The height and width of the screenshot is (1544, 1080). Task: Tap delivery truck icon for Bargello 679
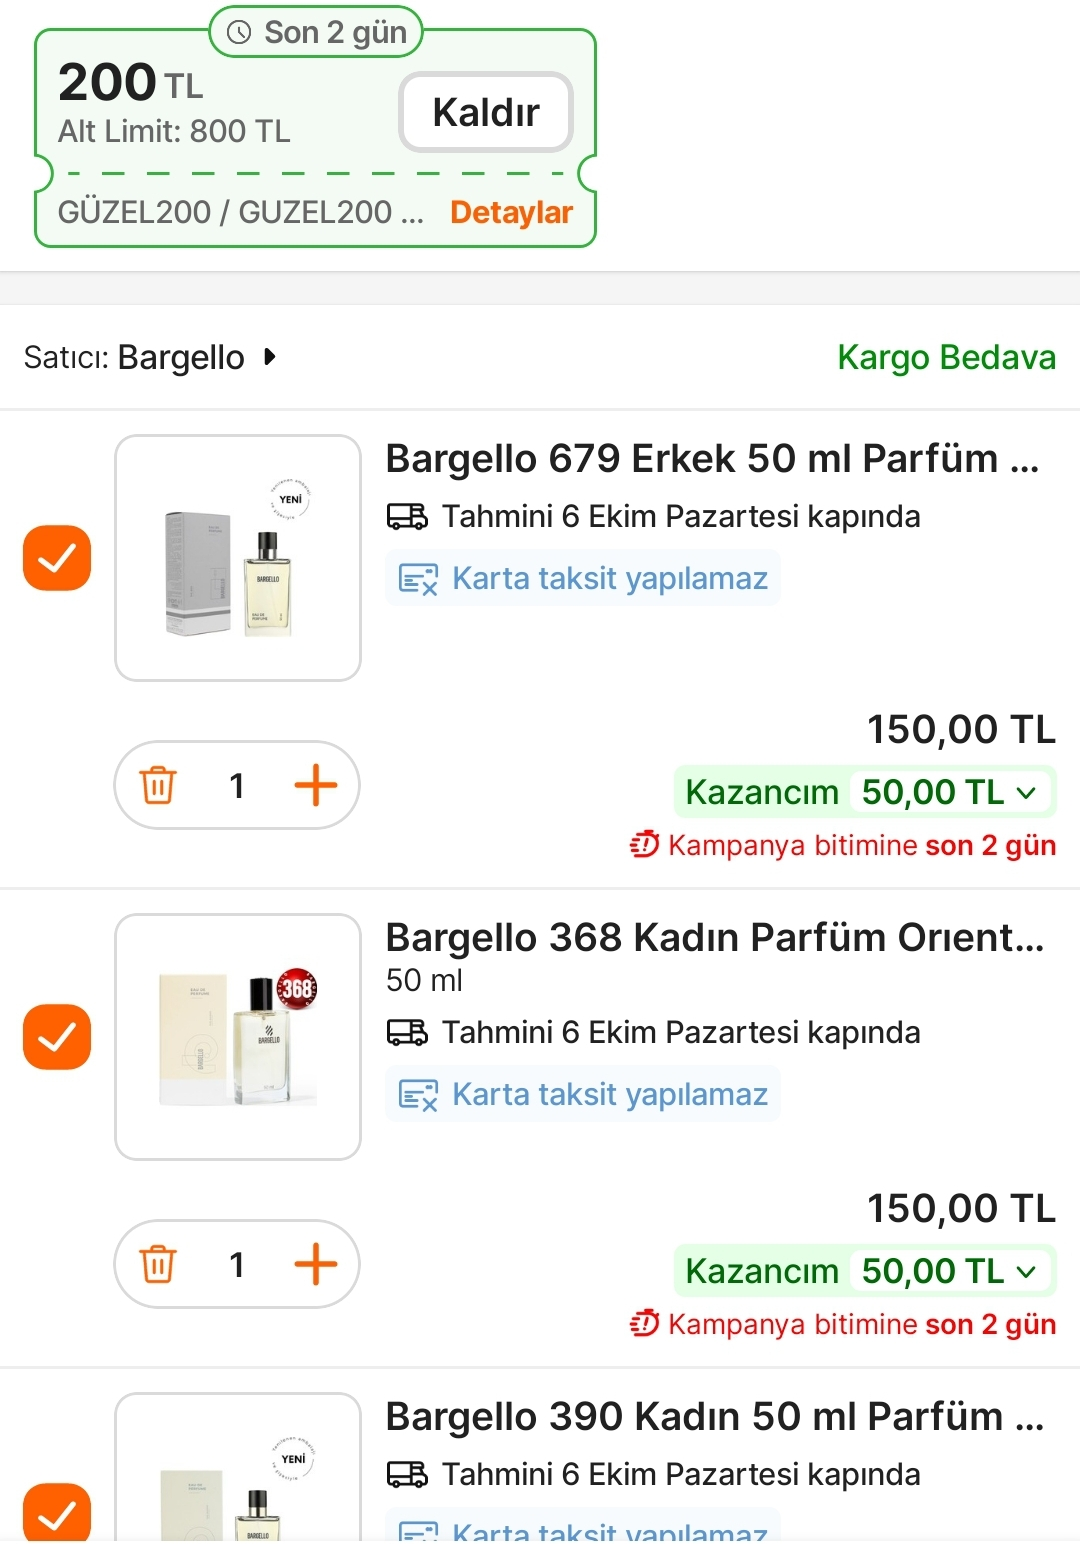point(407,517)
